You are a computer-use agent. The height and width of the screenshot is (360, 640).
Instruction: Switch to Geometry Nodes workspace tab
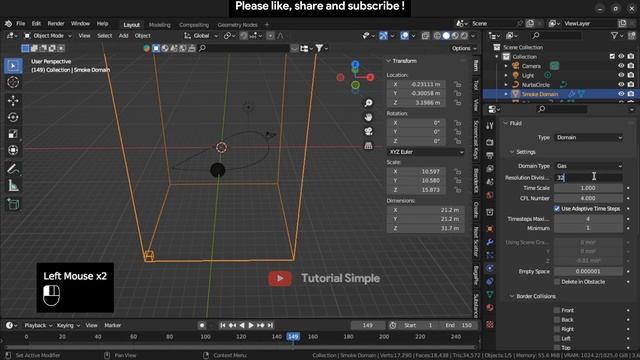point(237,25)
